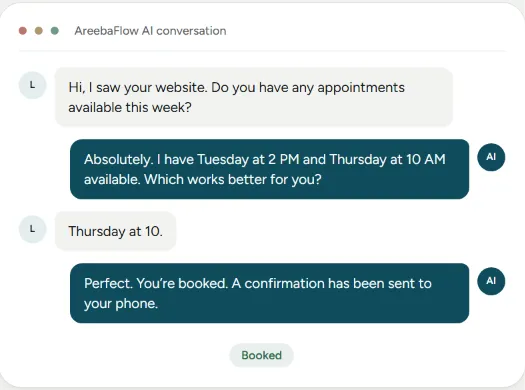Click the red window dot
525x390 pixels.
click(23, 31)
